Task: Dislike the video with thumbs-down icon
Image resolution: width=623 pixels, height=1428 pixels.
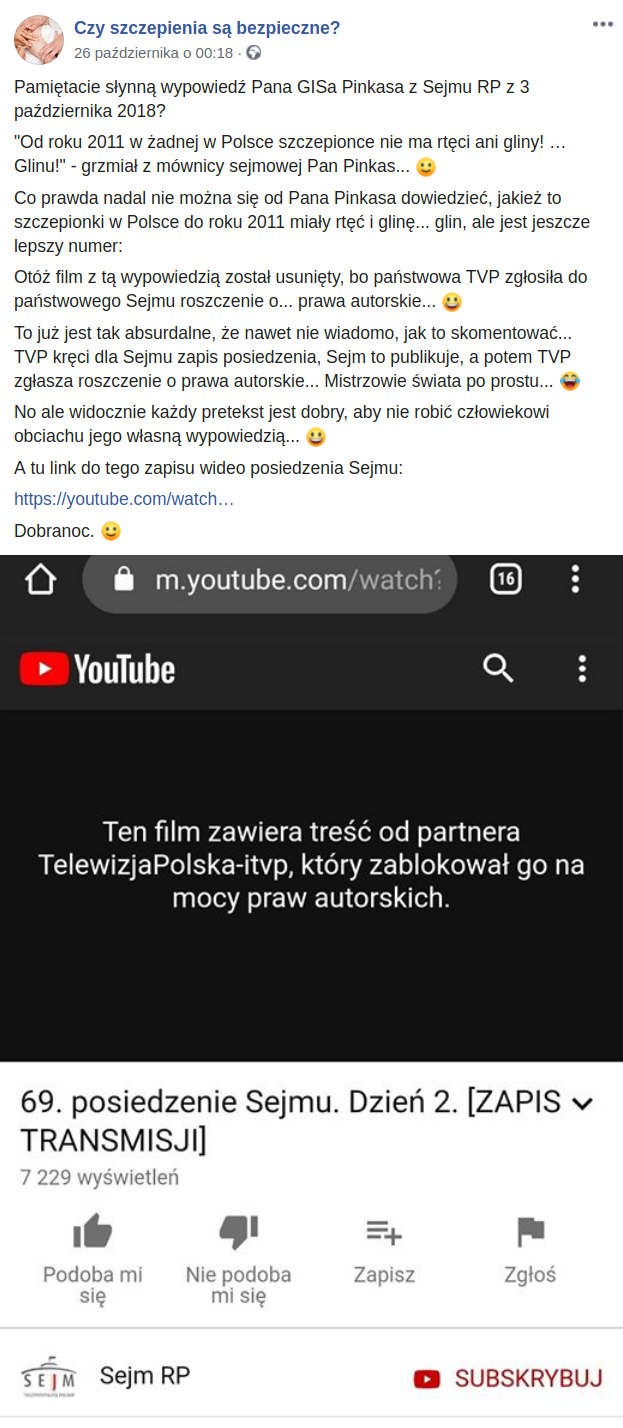Action: tap(238, 1257)
